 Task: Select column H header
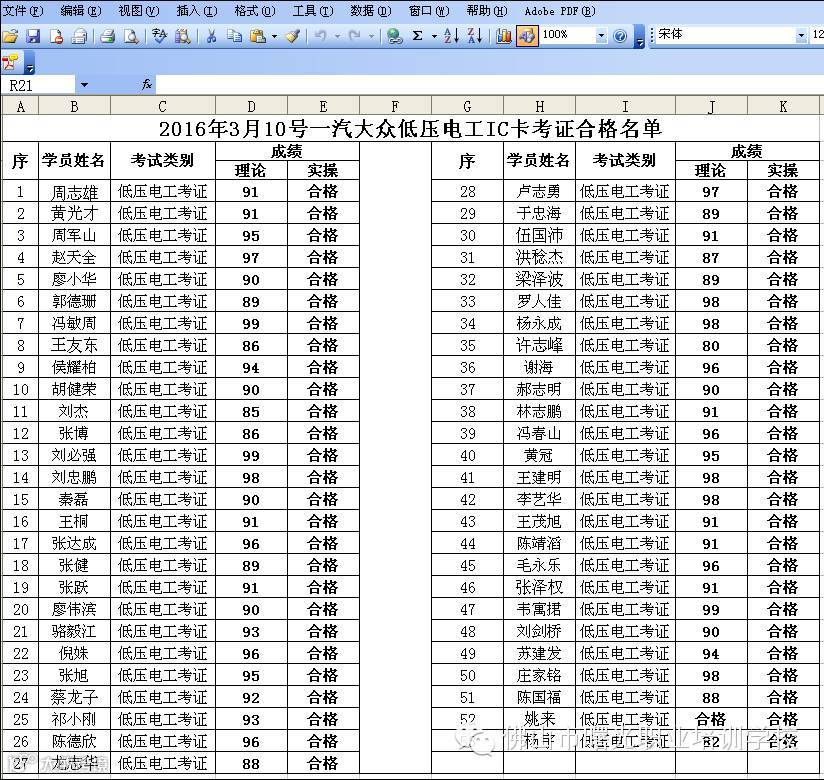(540, 107)
